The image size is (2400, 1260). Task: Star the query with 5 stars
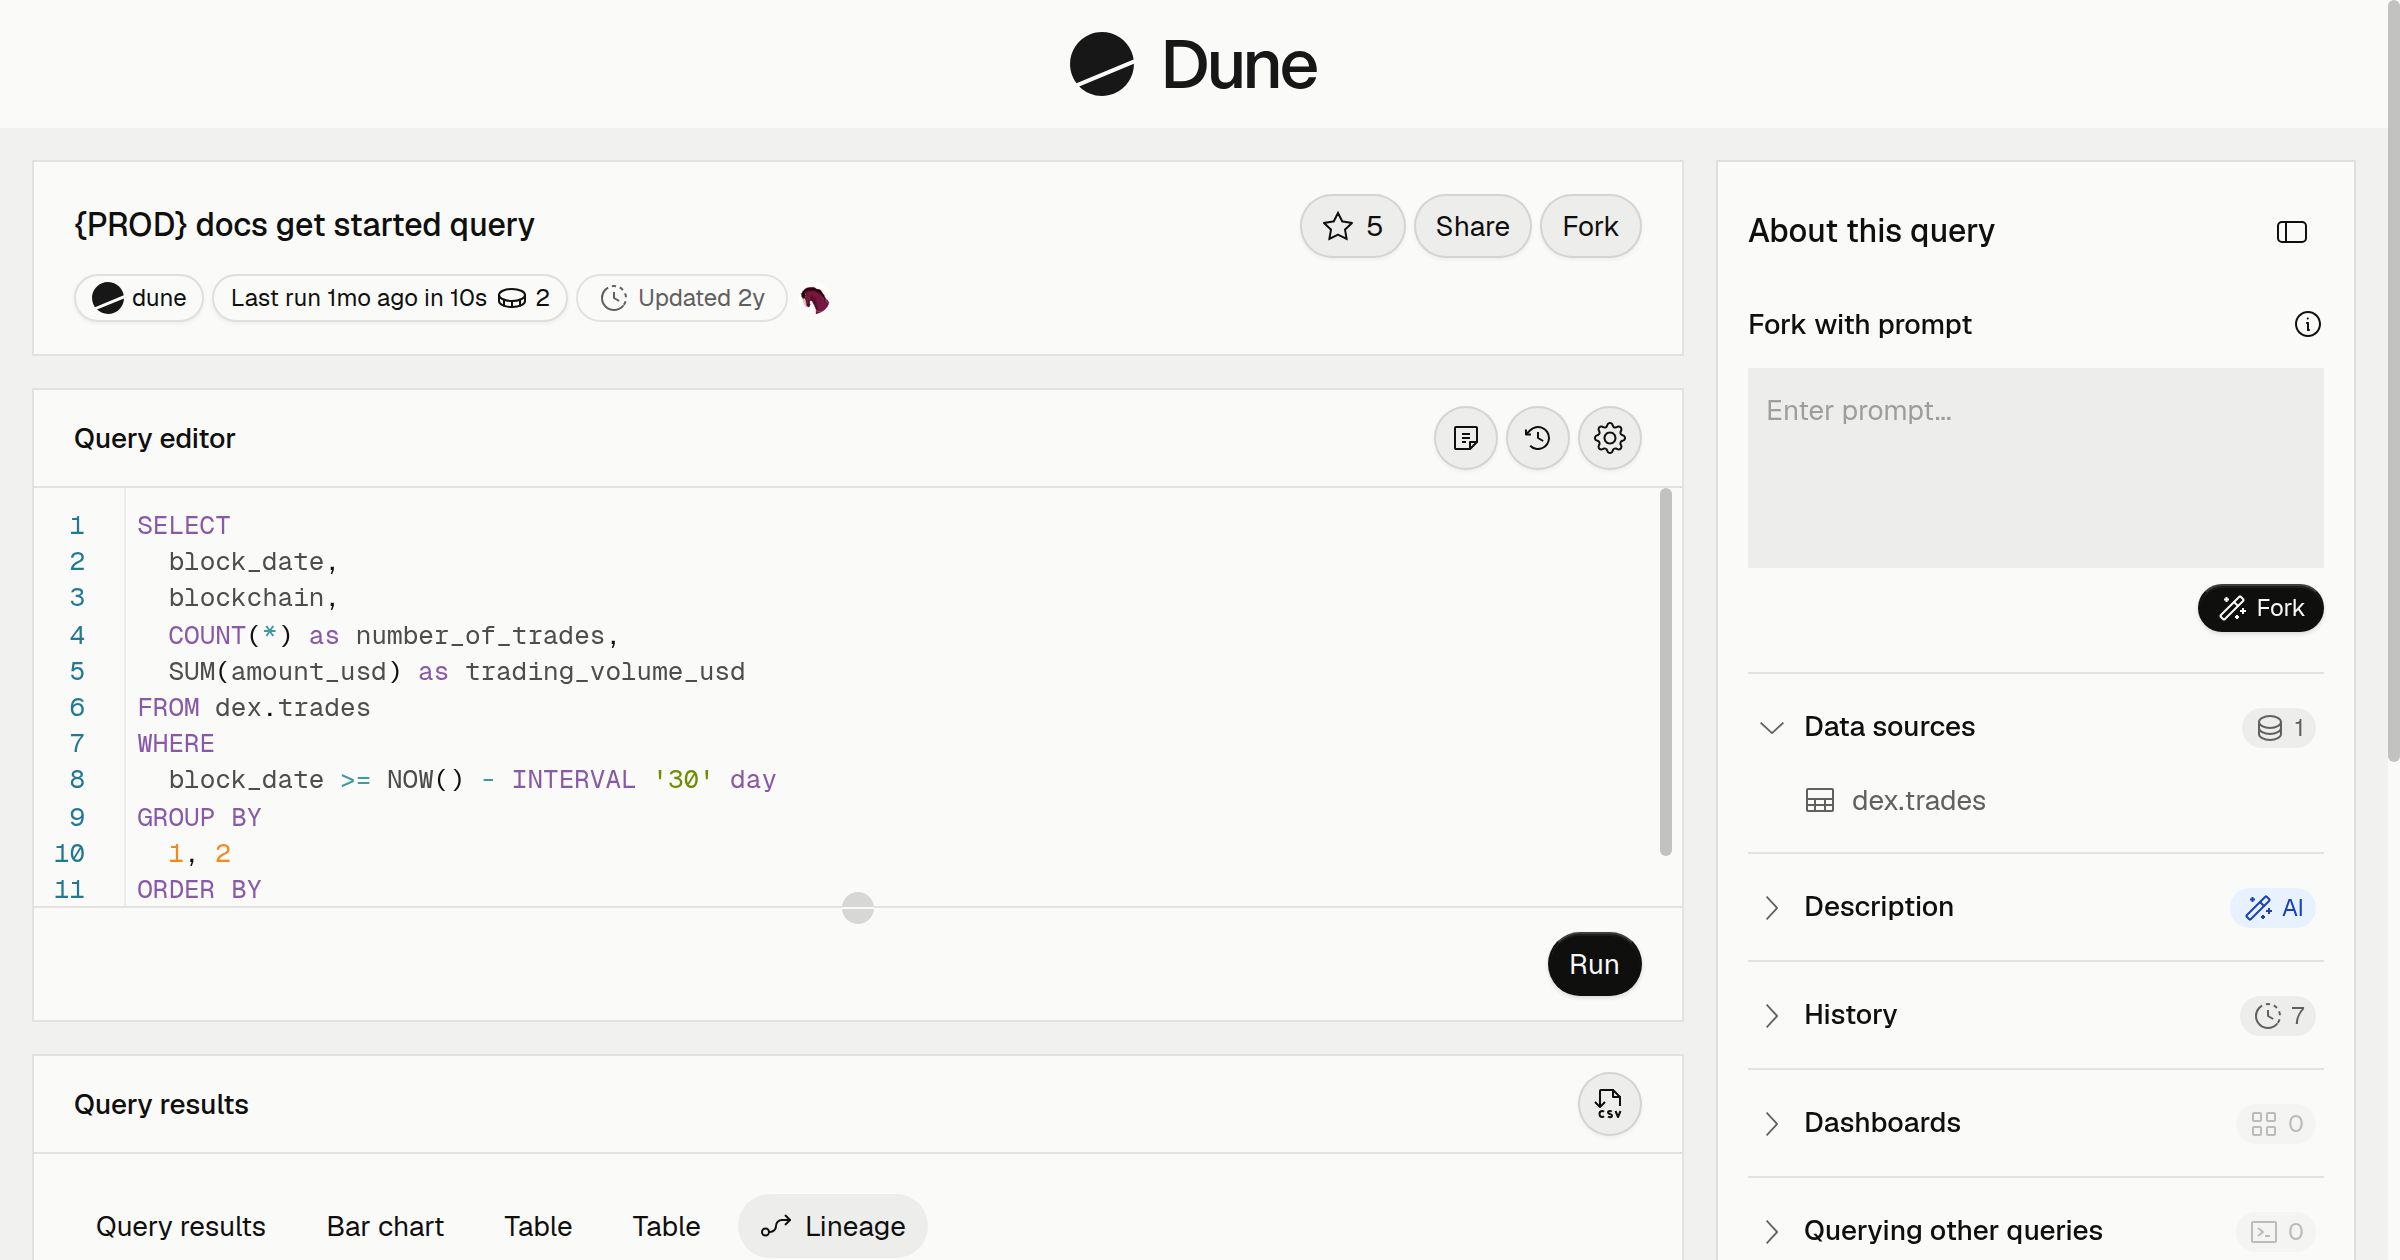tap(1352, 226)
